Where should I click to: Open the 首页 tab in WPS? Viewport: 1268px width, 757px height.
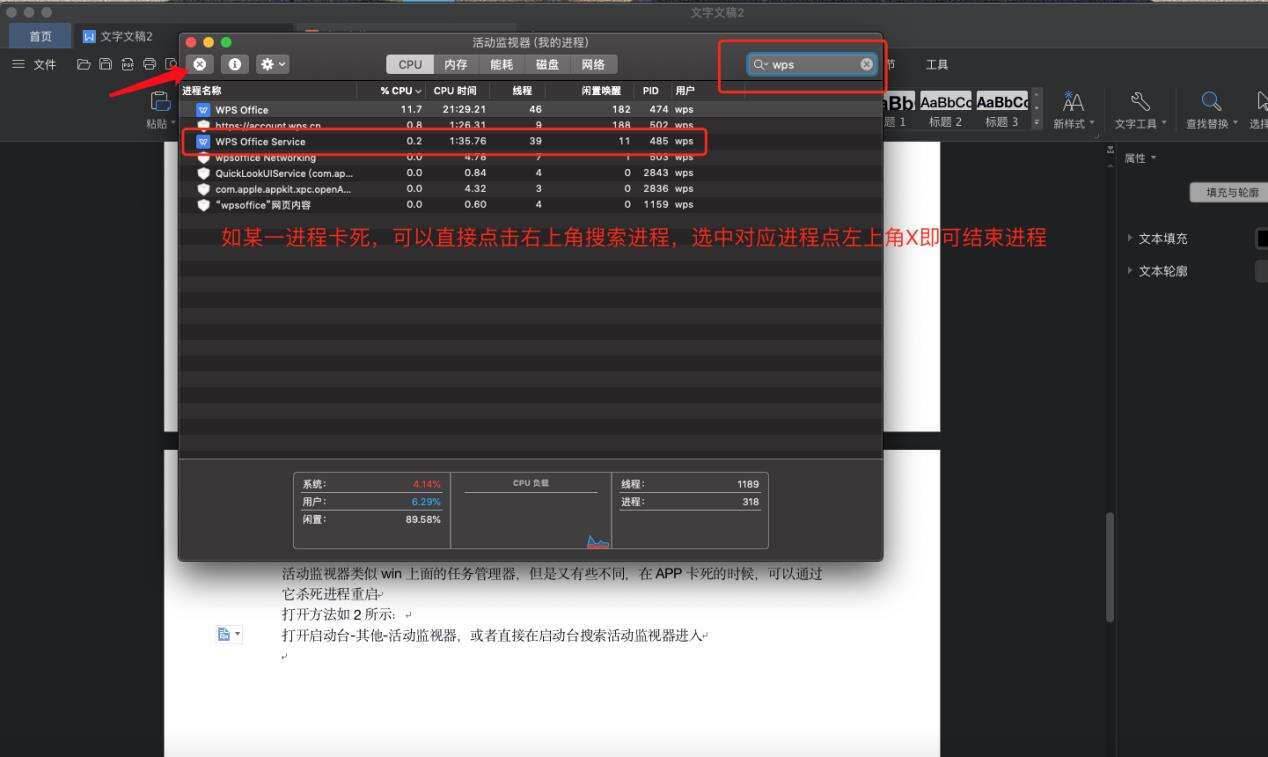(x=40, y=36)
